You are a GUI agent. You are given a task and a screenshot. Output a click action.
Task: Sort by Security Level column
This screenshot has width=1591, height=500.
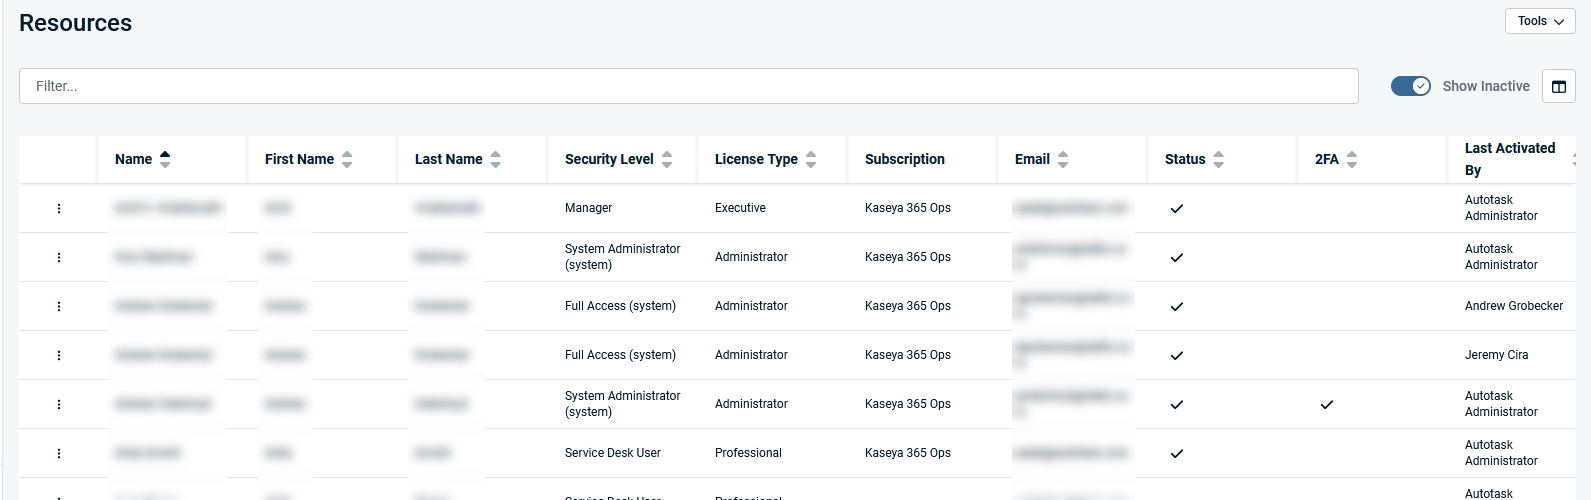[x=609, y=159]
